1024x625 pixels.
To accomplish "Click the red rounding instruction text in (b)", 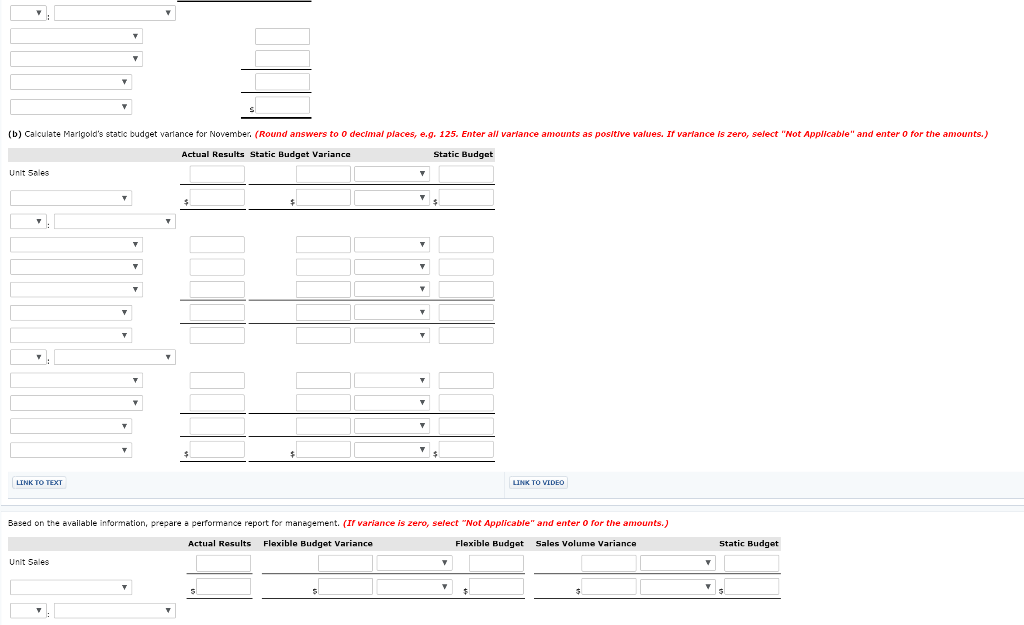I will [621, 134].
